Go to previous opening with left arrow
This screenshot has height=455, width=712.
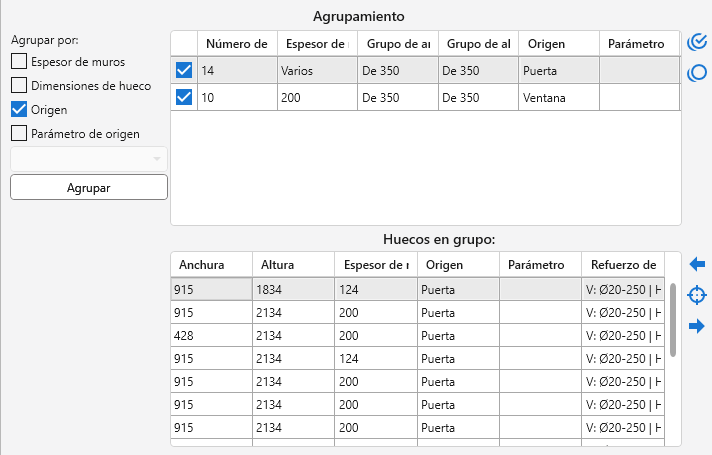click(698, 264)
